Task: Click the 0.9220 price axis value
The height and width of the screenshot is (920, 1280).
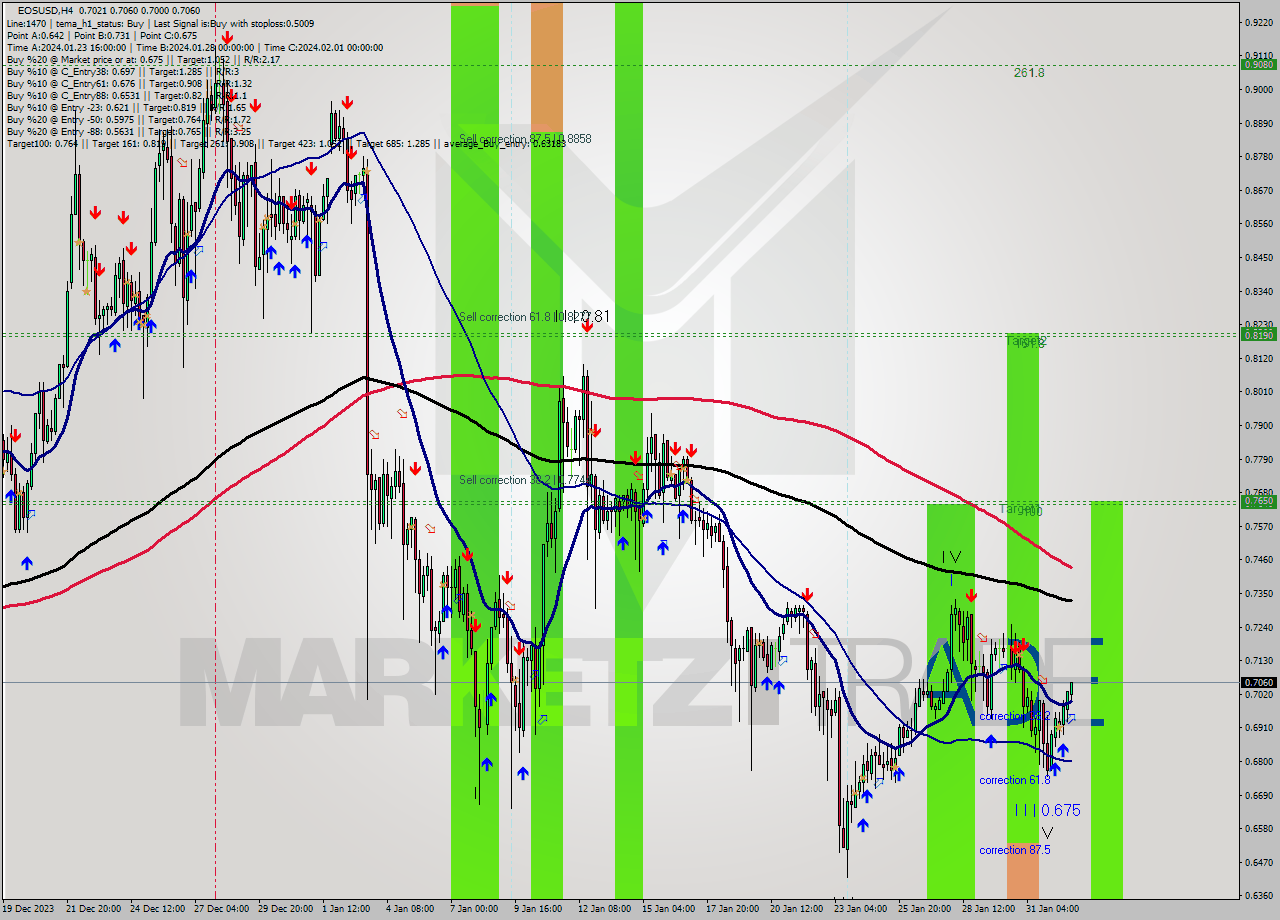Action: coord(1258,22)
